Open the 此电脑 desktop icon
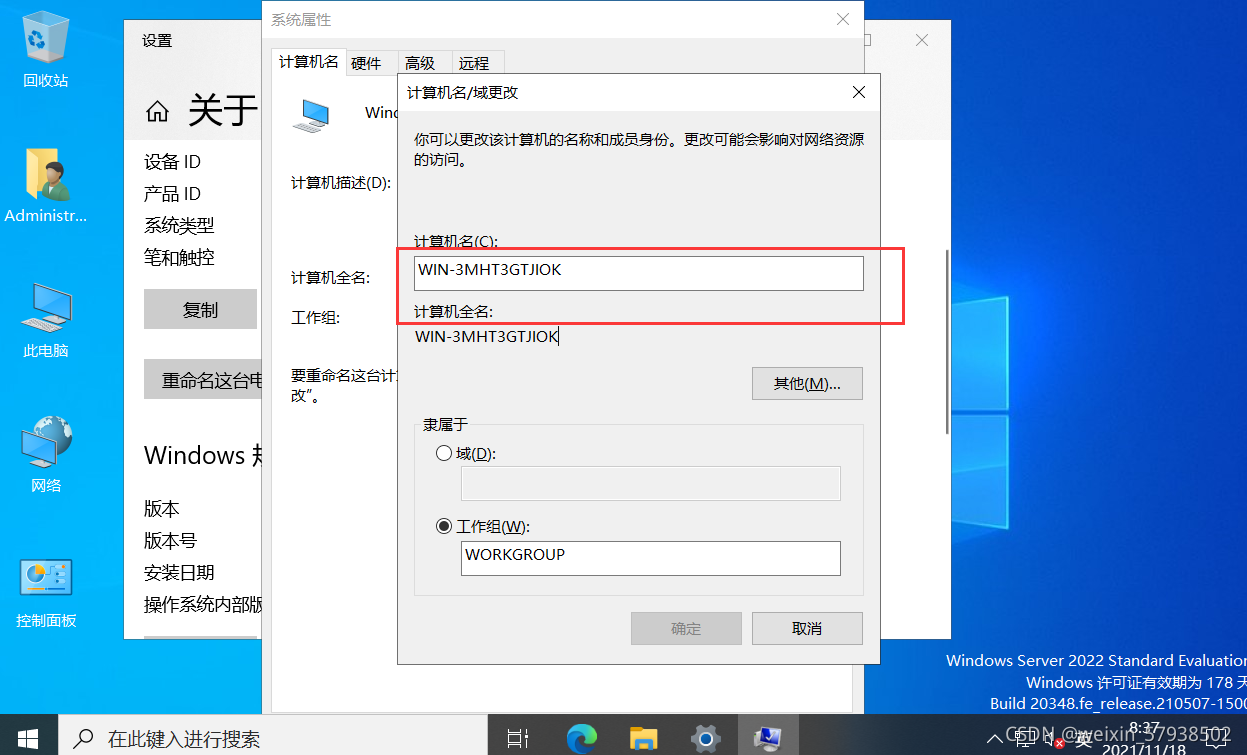1247x755 pixels. (46, 321)
